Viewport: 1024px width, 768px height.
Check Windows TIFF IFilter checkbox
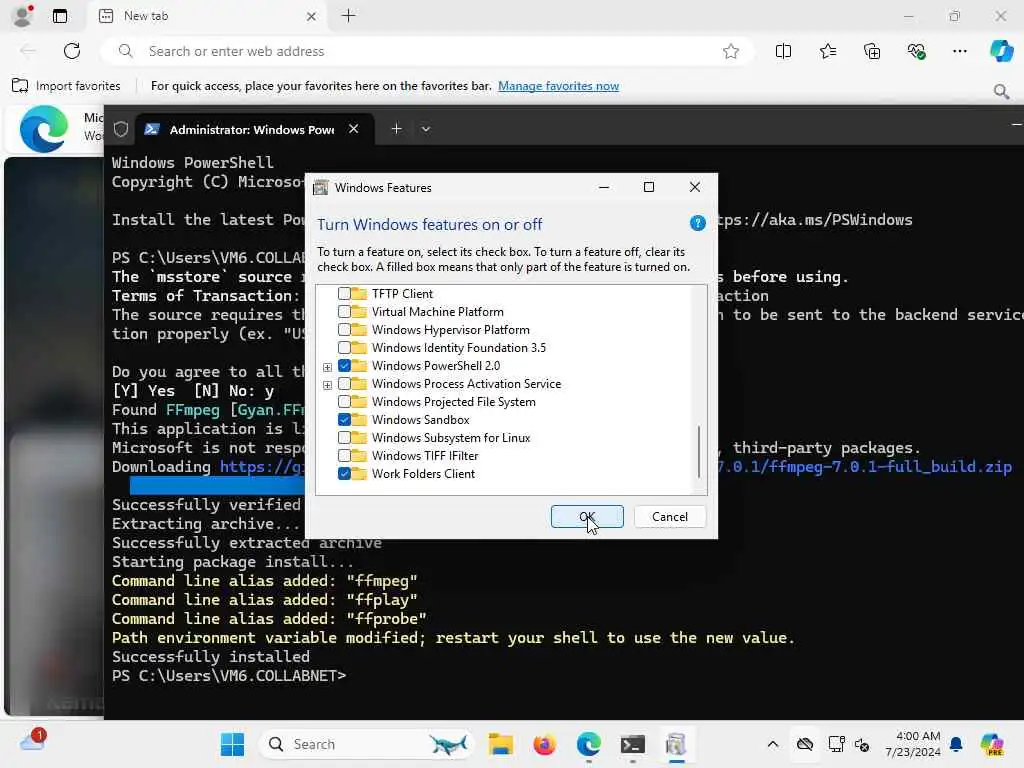click(344, 455)
